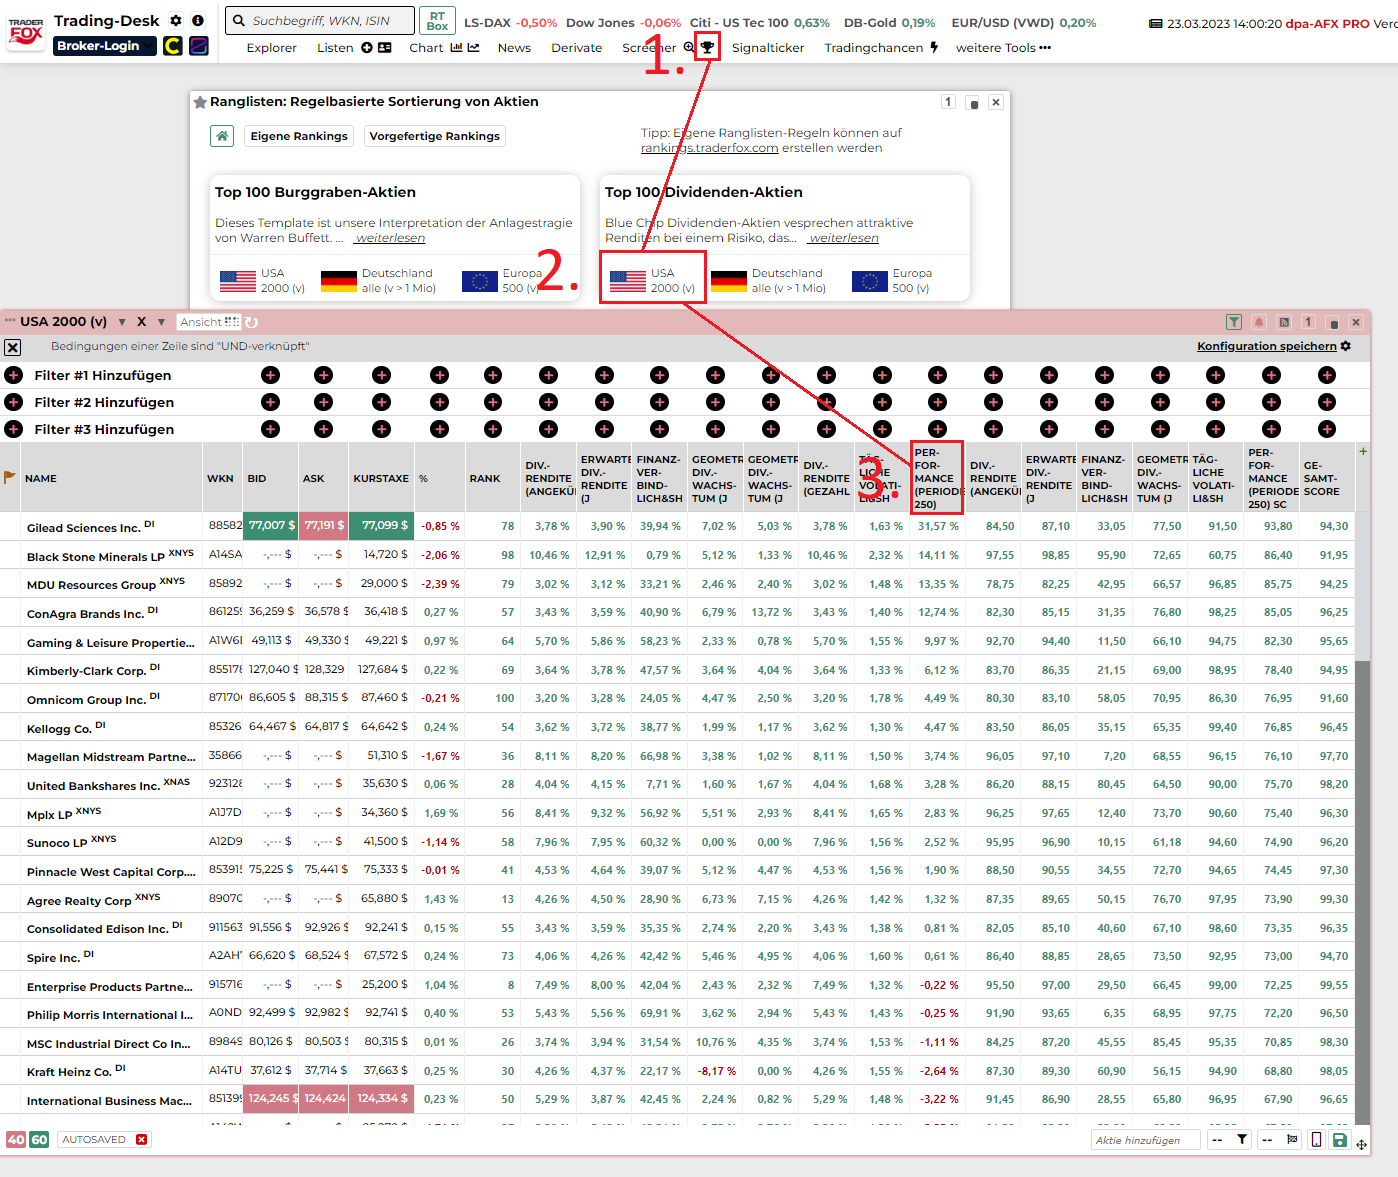Click the refresh icon beside Ansicht
The width and height of the screenshot is (1398, 1177).
252,322
